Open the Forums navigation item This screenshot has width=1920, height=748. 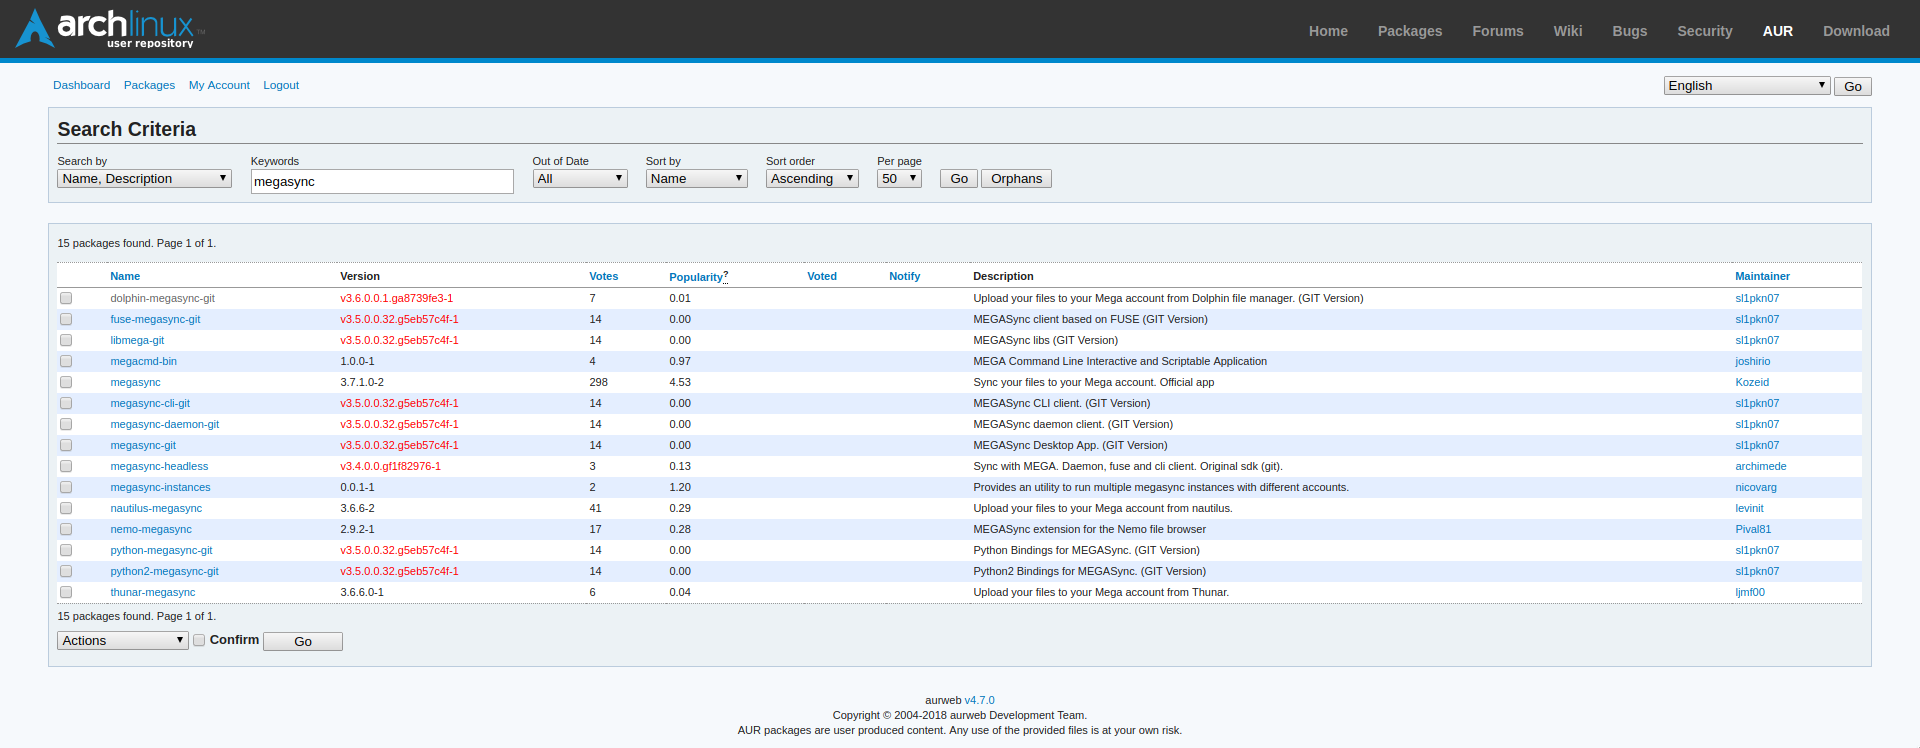click(1498, 31)
